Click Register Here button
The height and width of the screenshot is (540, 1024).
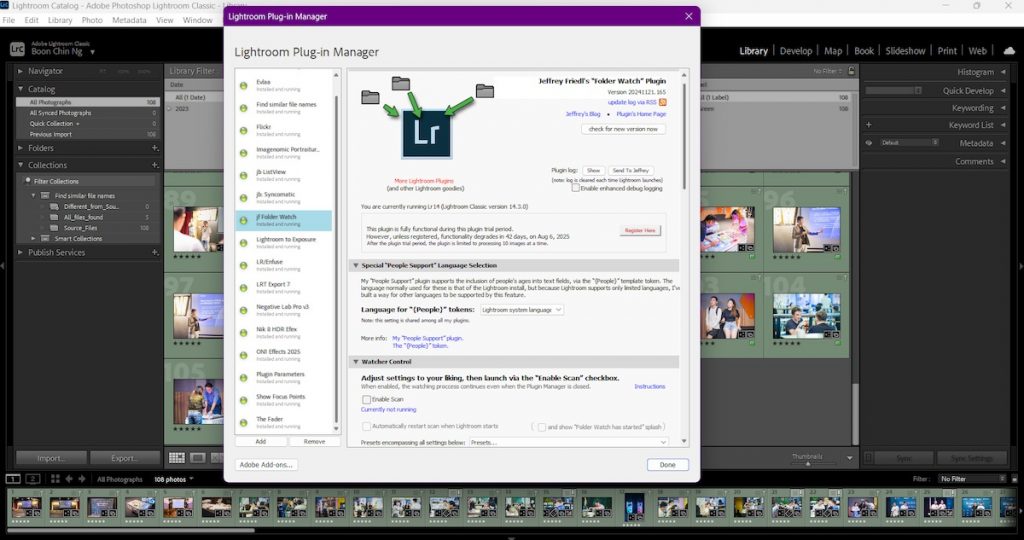click(x=639, y=230)
